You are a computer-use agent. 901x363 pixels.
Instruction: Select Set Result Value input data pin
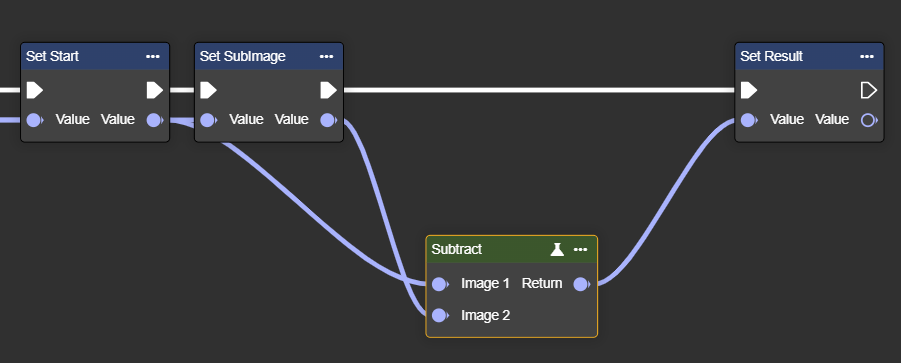(x=749, y=120)
